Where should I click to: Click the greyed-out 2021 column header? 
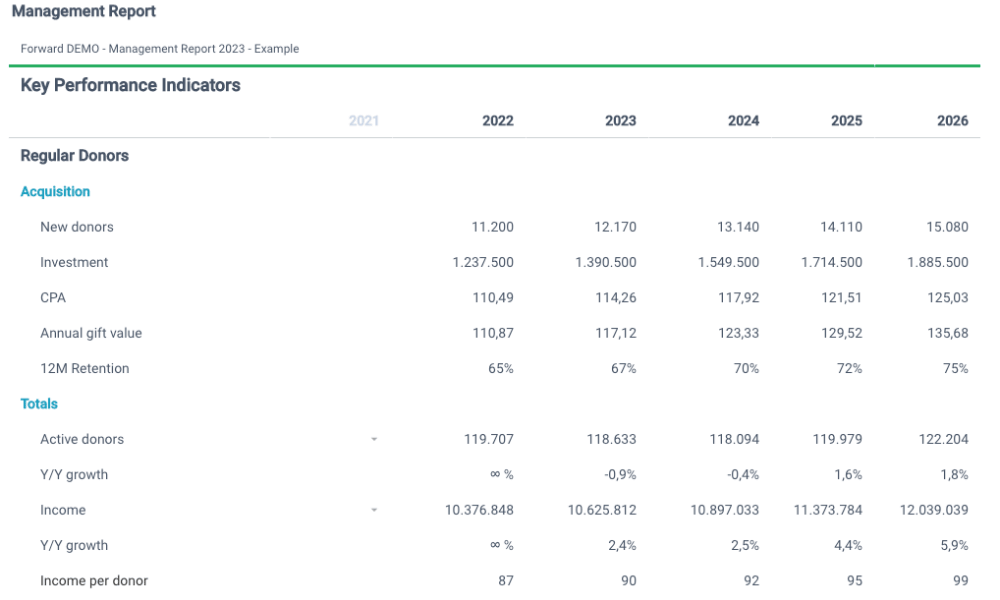tap(363, 121)
